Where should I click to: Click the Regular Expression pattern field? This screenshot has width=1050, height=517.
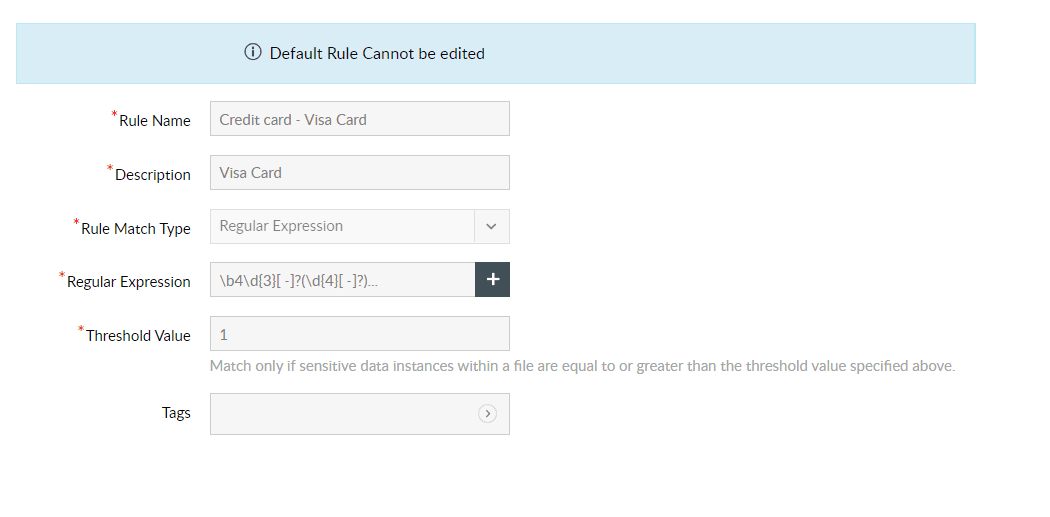point(341,280)
